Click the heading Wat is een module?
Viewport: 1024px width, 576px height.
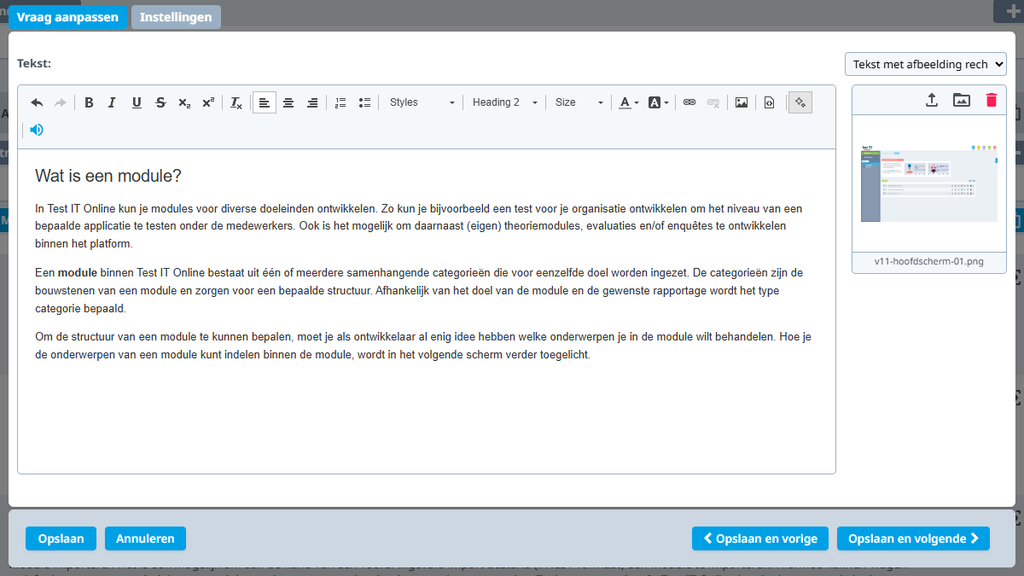(108, 176)
